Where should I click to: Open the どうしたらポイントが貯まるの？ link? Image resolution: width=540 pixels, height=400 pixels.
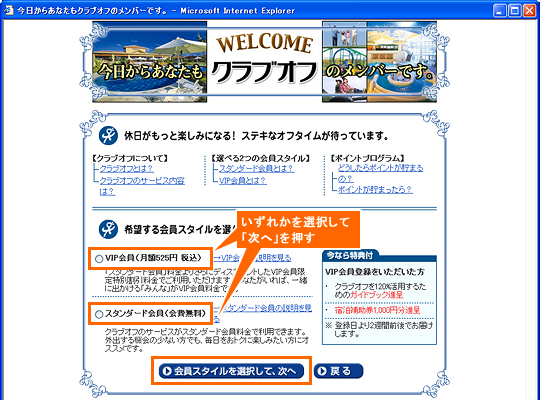click(x=380, y=173)
